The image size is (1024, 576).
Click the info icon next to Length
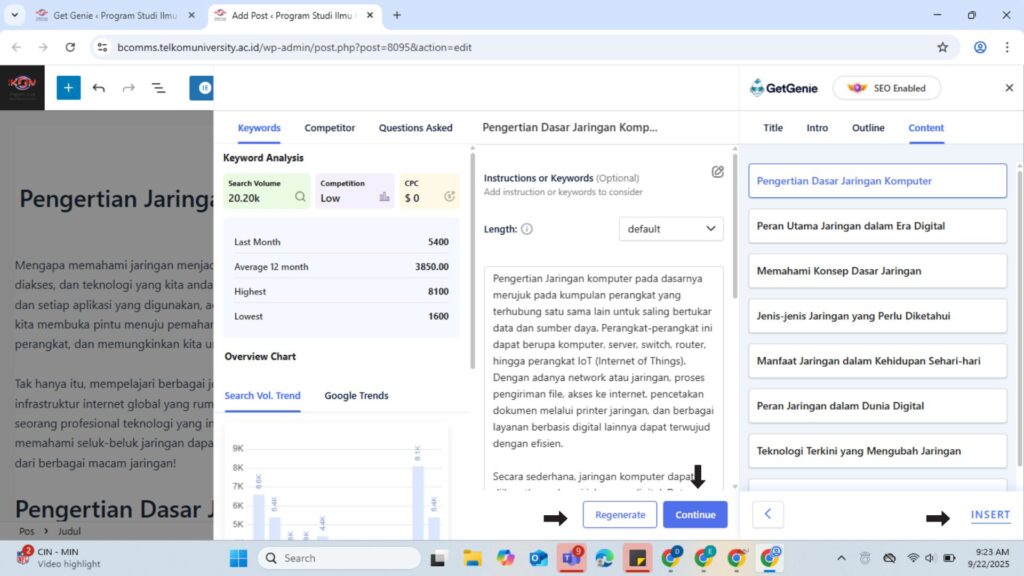tap(527, 229)
